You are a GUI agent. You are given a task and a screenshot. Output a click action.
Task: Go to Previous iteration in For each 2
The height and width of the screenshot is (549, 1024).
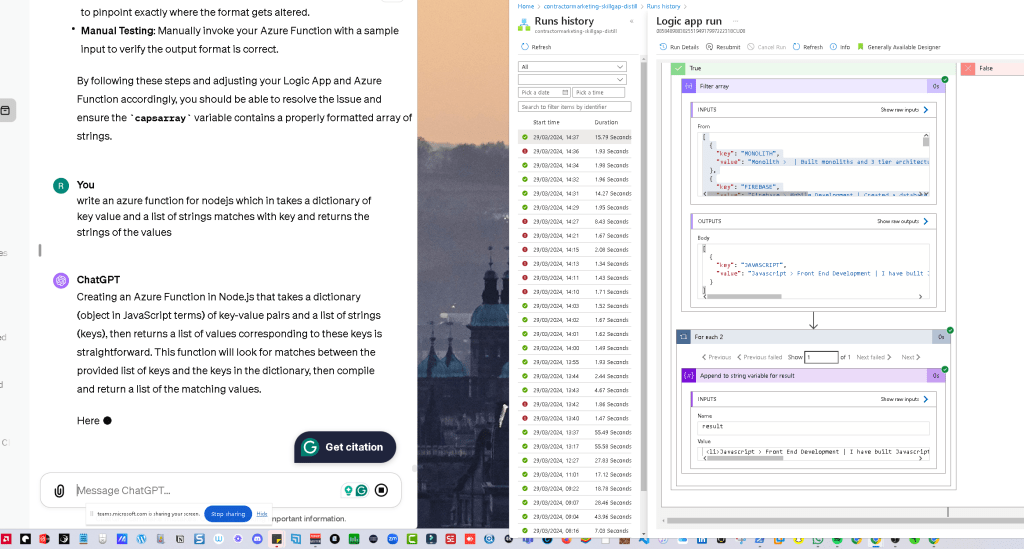point(716,357)
